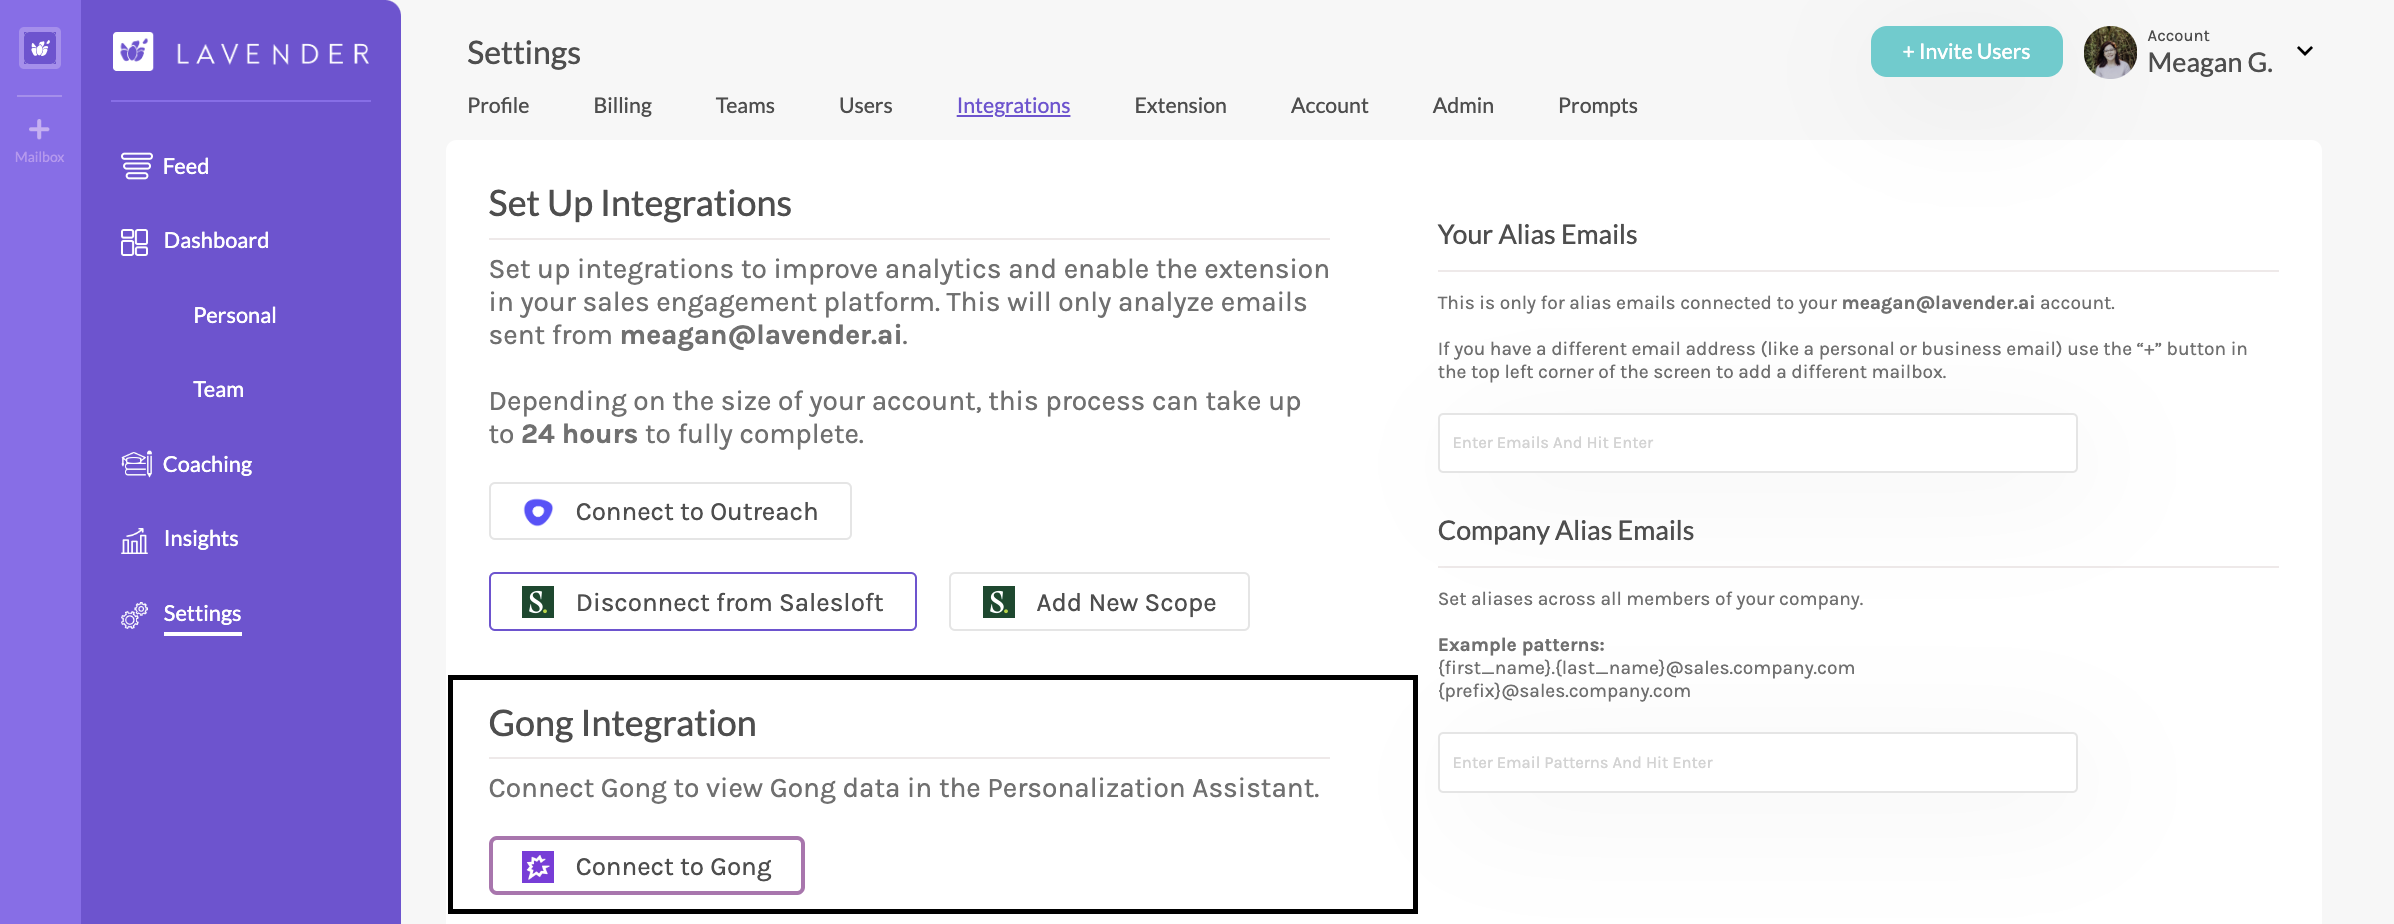The height and width of the screenshot is (924, 2394).
Task: Open Settings from sidebar
Action: (x=202, y=613)
